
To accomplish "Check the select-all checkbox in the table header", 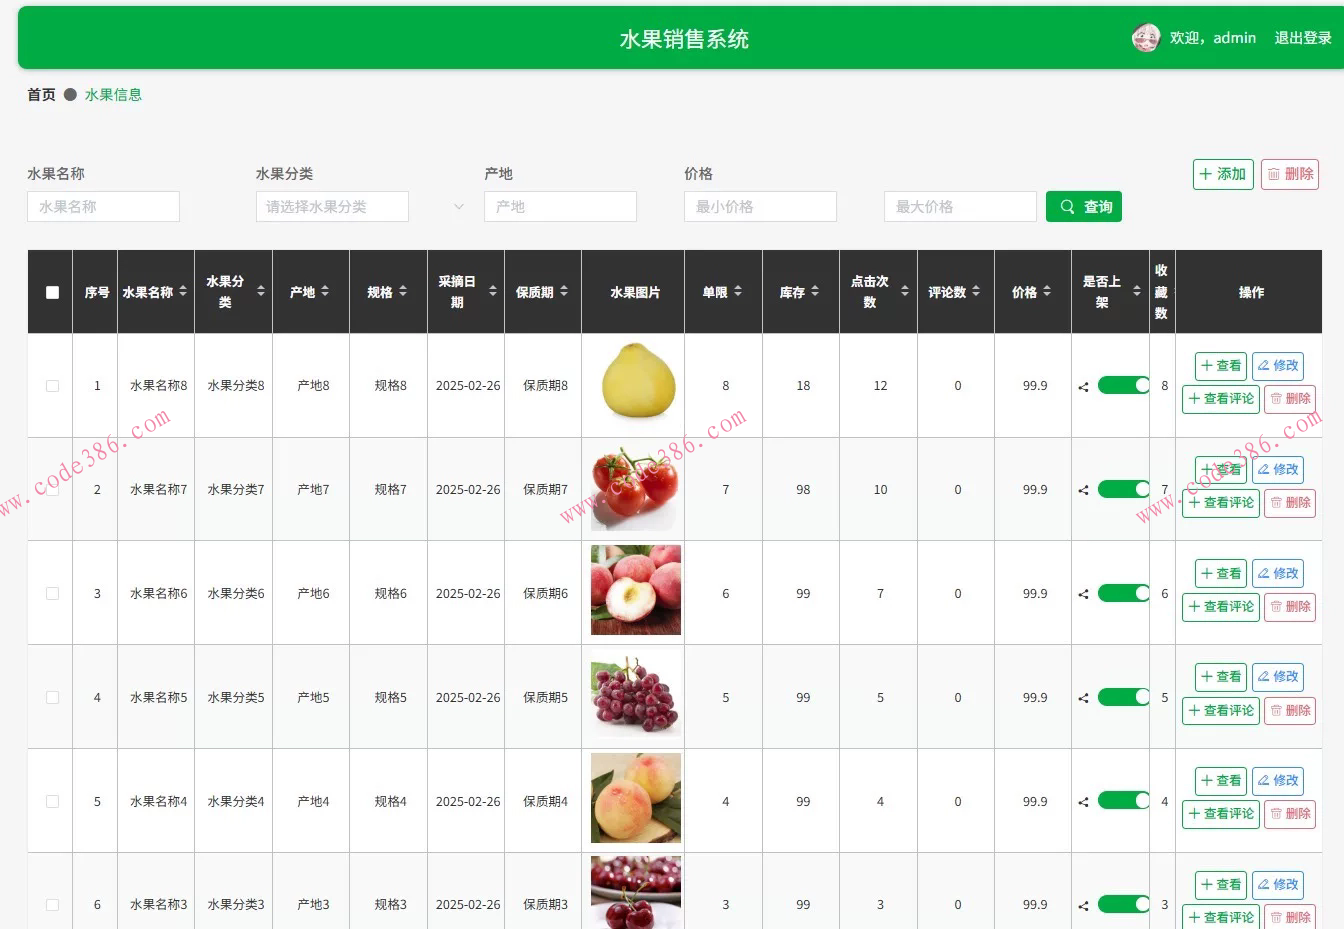I will (x=50, y=291).
